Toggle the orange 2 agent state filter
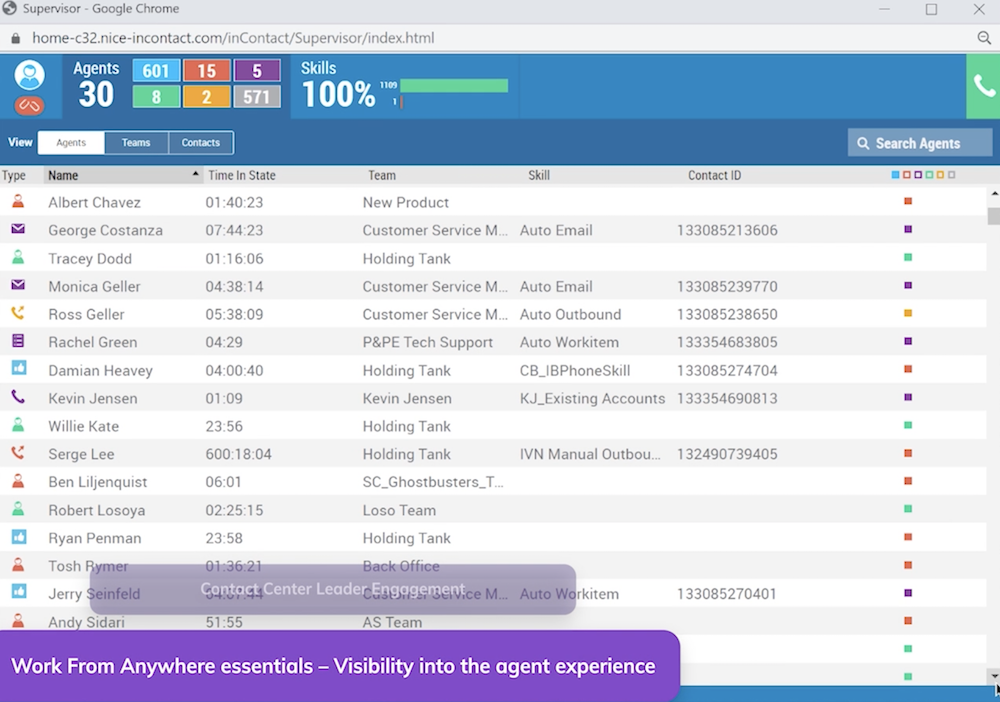Image resolution: width=1000 pixels, height=702 pixels. click(x=207, y=96)
